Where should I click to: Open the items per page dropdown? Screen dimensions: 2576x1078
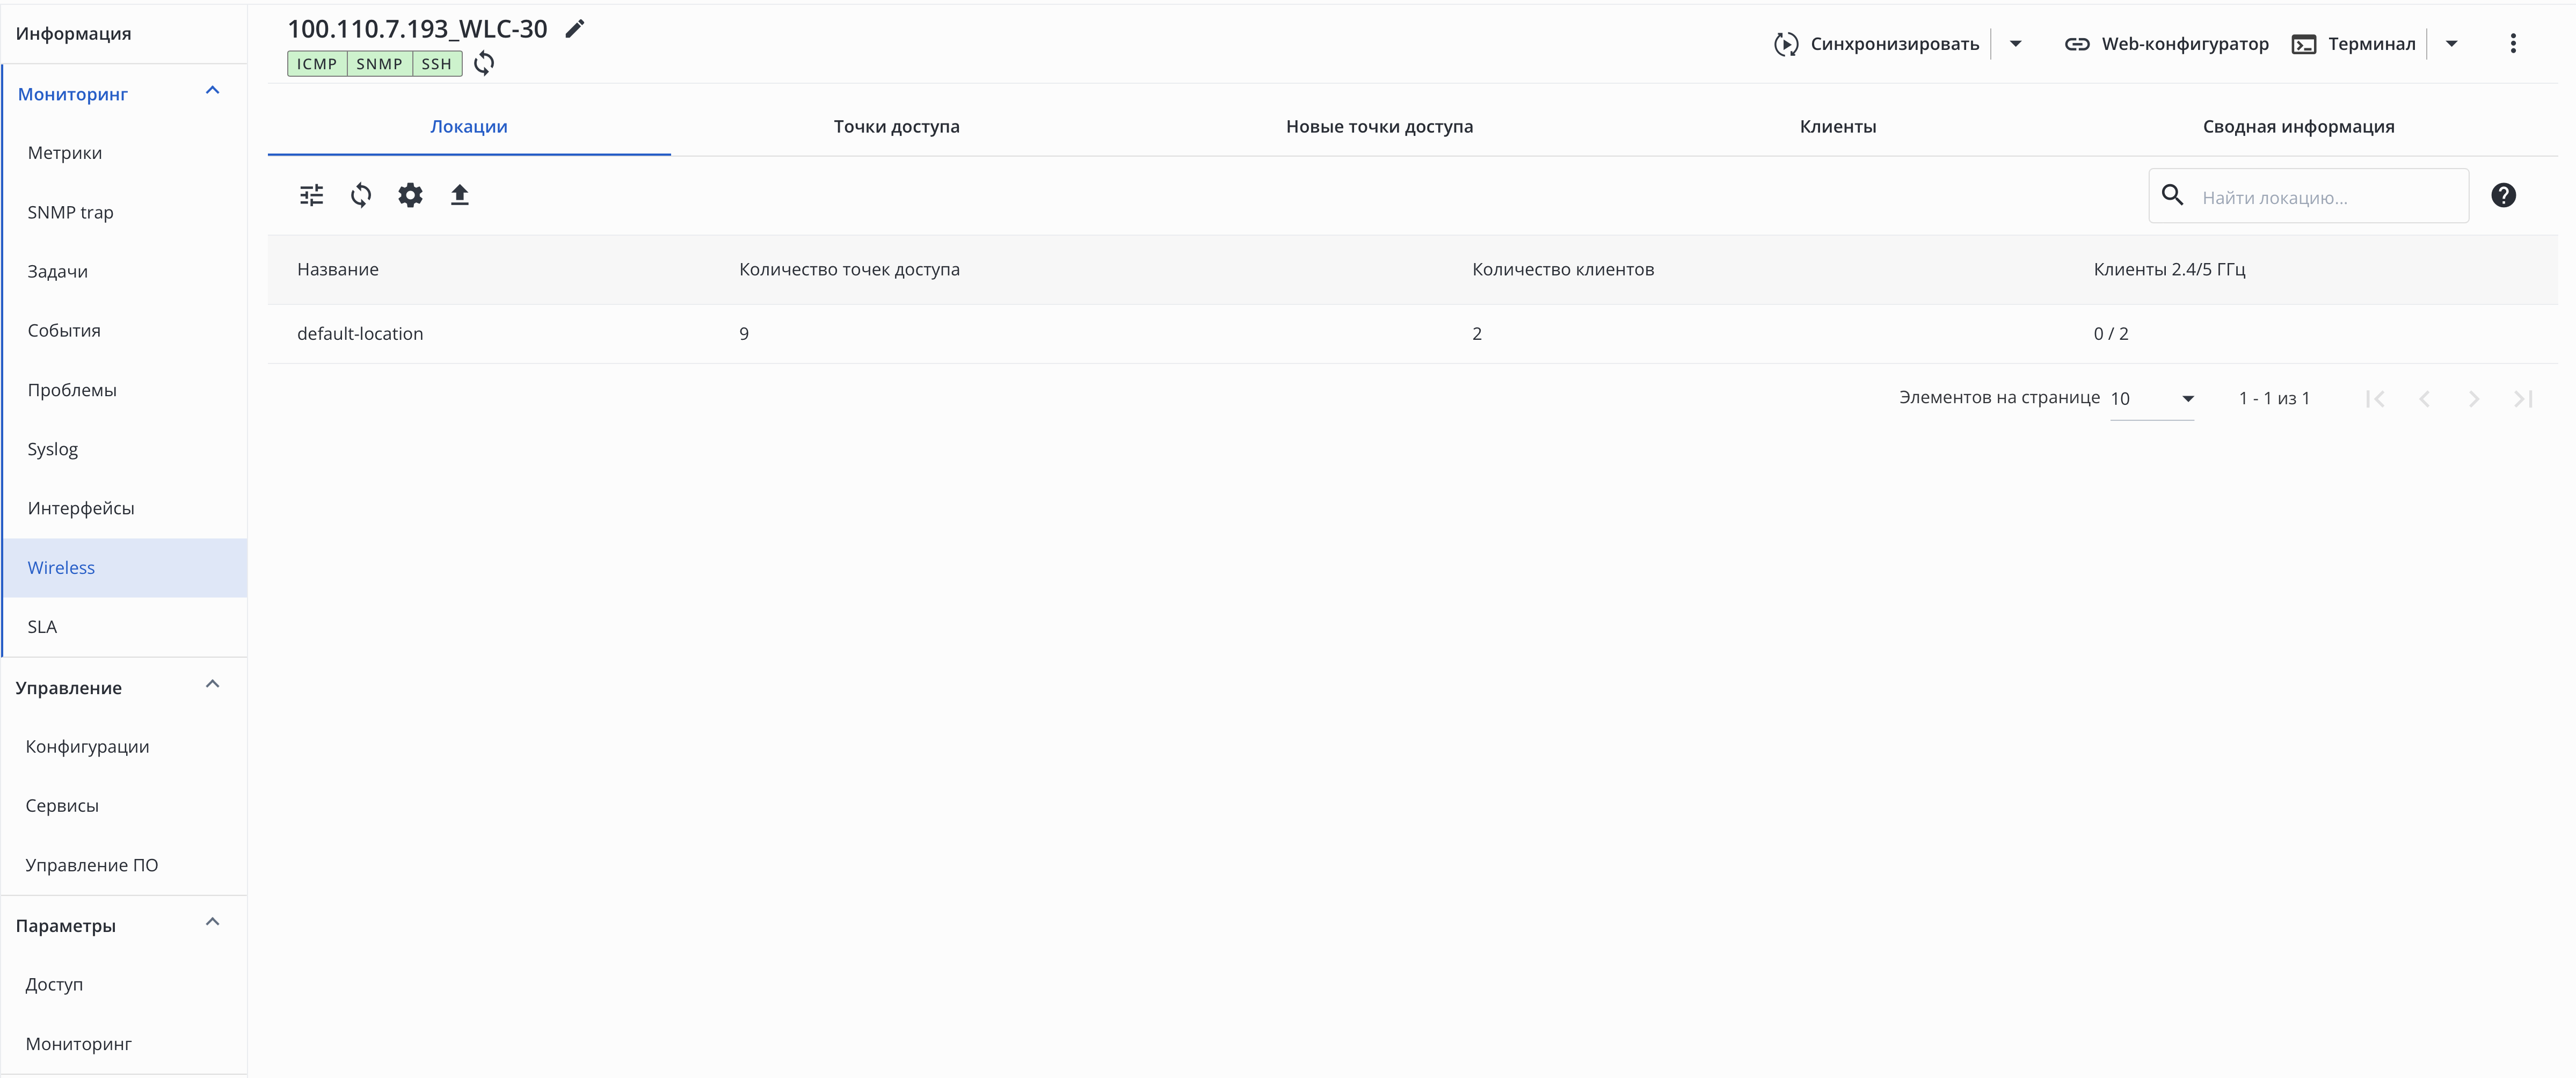point(2152,399)
